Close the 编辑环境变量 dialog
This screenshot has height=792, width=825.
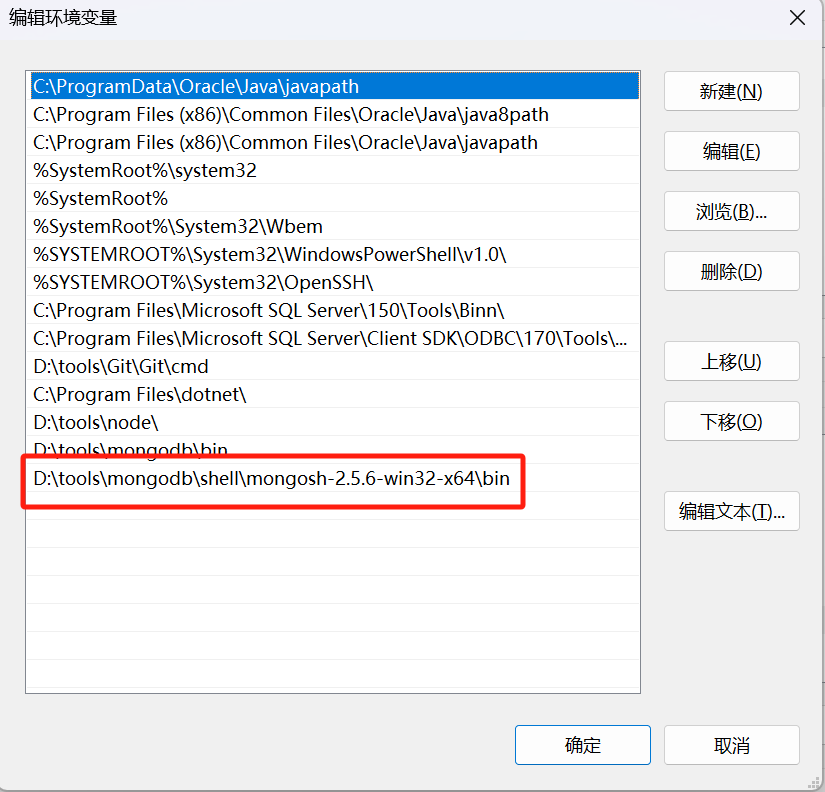(x=797, y=18)
